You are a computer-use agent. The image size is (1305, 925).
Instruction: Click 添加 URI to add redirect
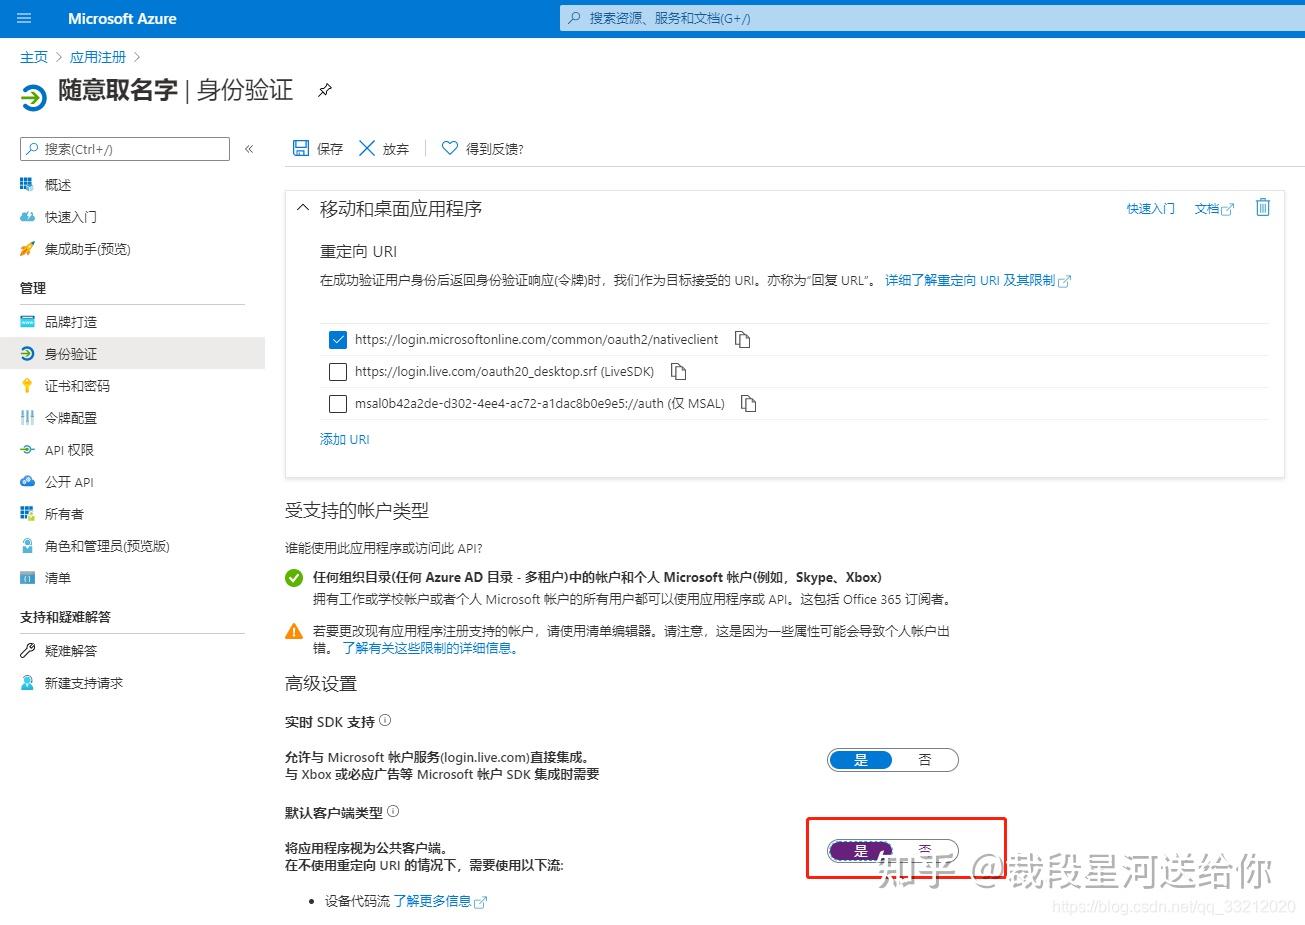click(x=344, y=438)
